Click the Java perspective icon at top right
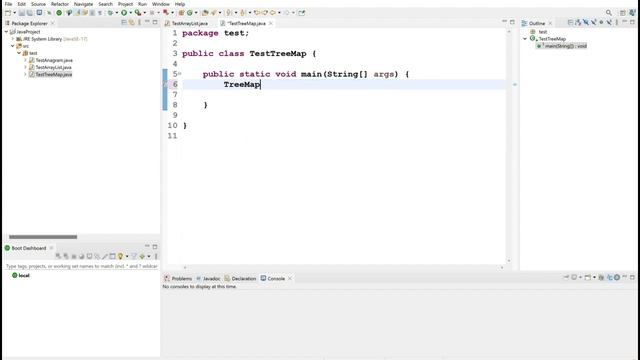Viewport: 640px width, 360px height. pyautogui.click(x=633, y=13)
